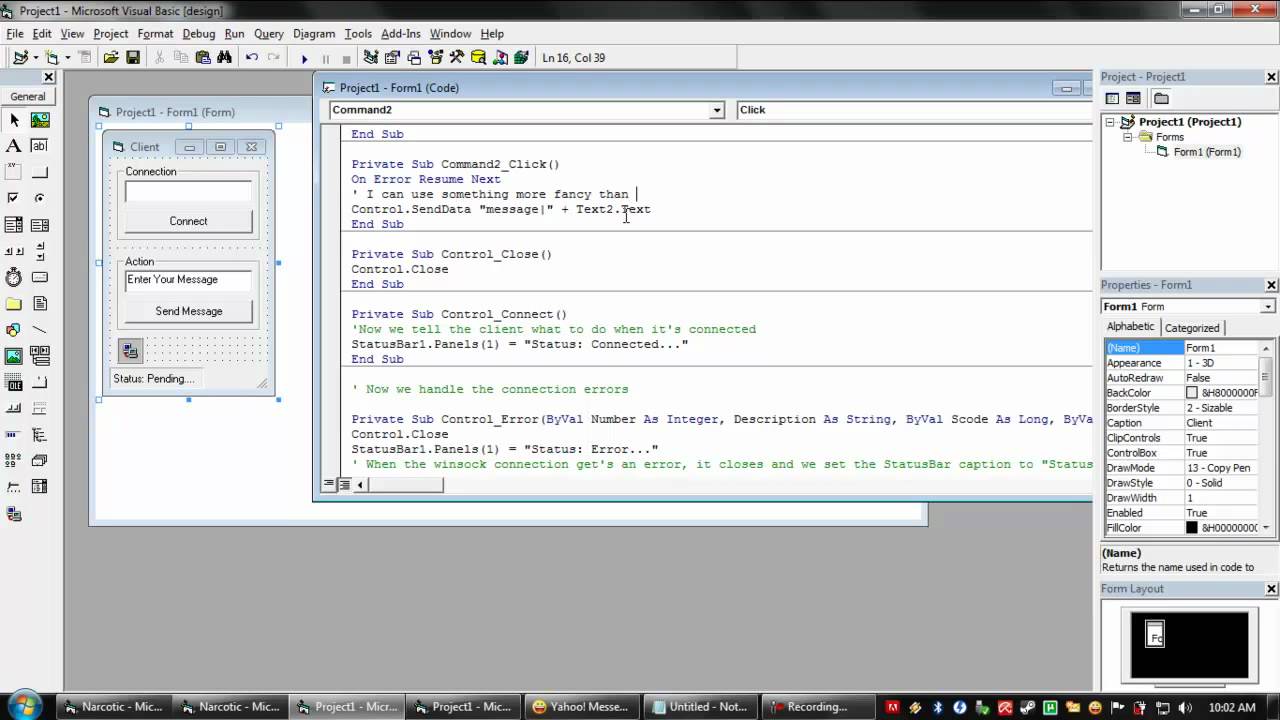Switch to Procedure View in code window
This screenshot has width=1280, height=720.
click(x=329, y=484)
